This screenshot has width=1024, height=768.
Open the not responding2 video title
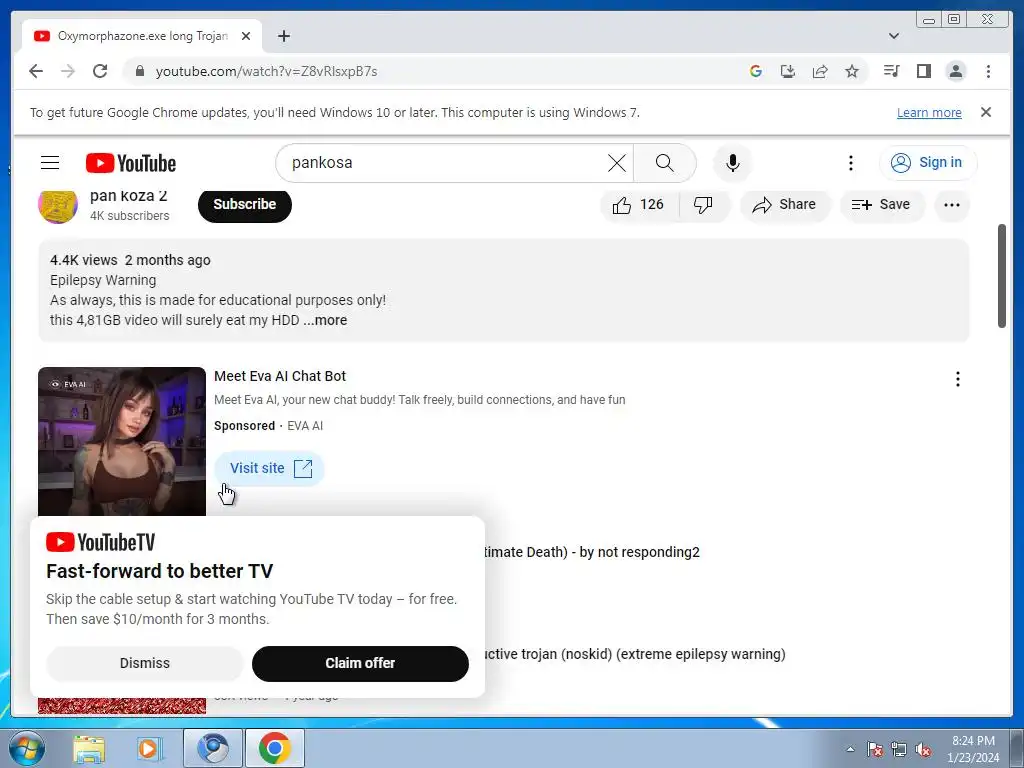pos(592,552)
